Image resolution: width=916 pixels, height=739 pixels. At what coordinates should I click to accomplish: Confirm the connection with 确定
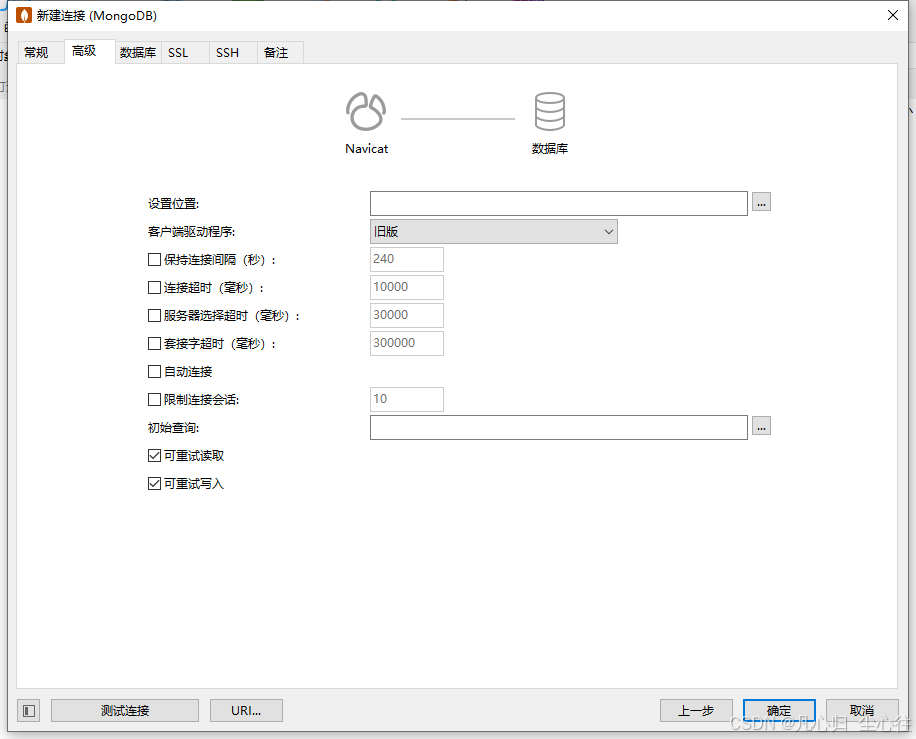[x=779, y=710]
